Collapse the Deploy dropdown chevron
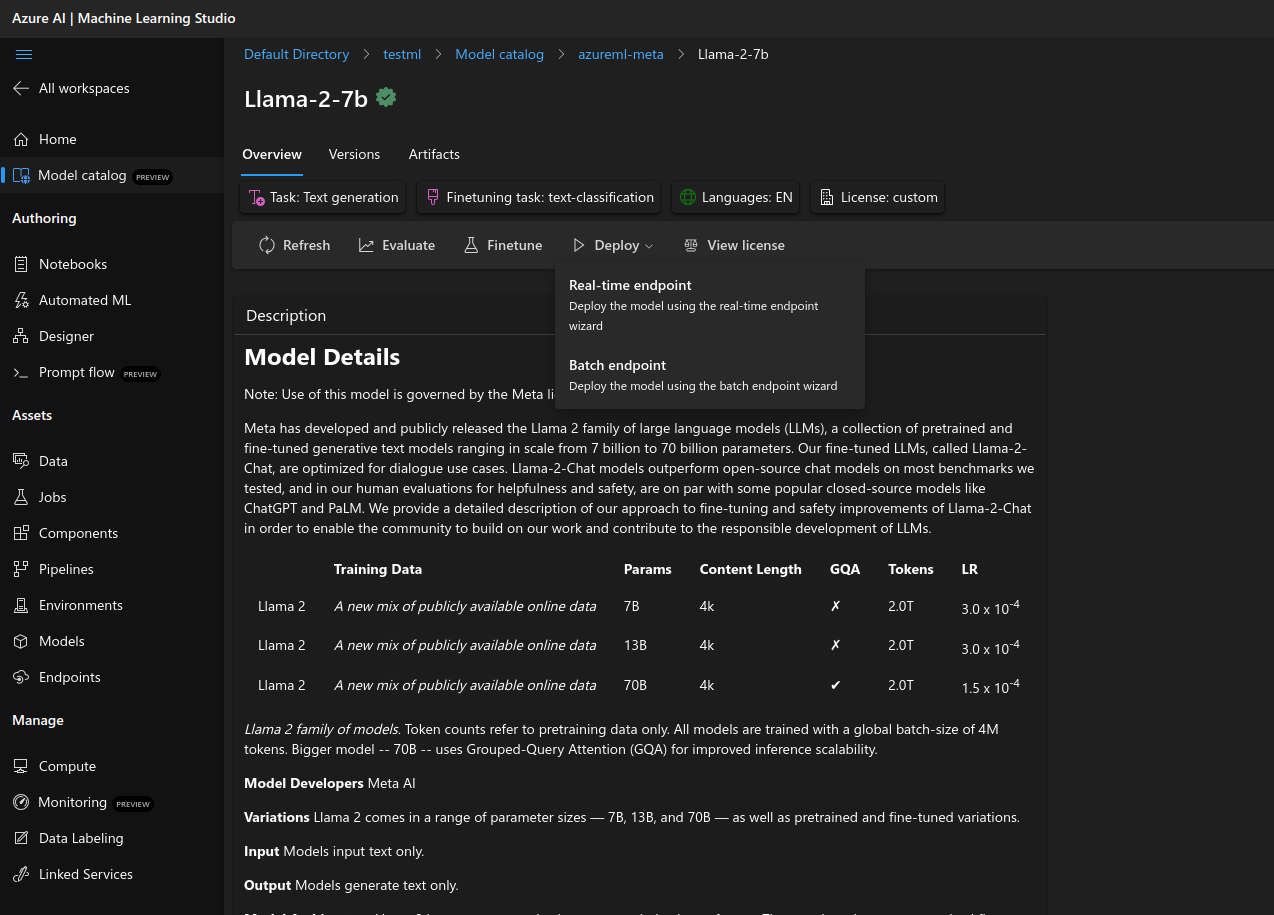Viewport: 1274px width, 915px height. click(649, 246)
